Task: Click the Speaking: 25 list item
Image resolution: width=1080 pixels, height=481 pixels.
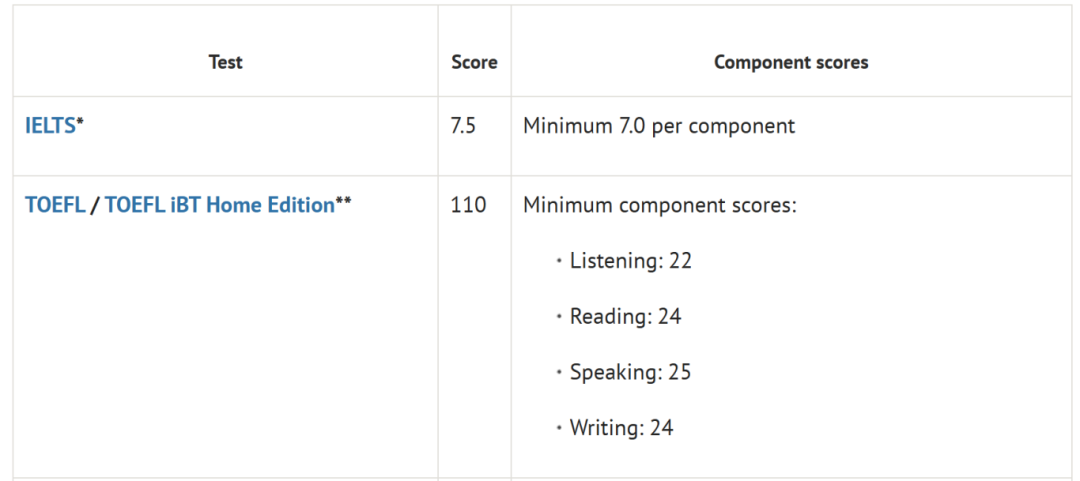Action: pos(630,373)
